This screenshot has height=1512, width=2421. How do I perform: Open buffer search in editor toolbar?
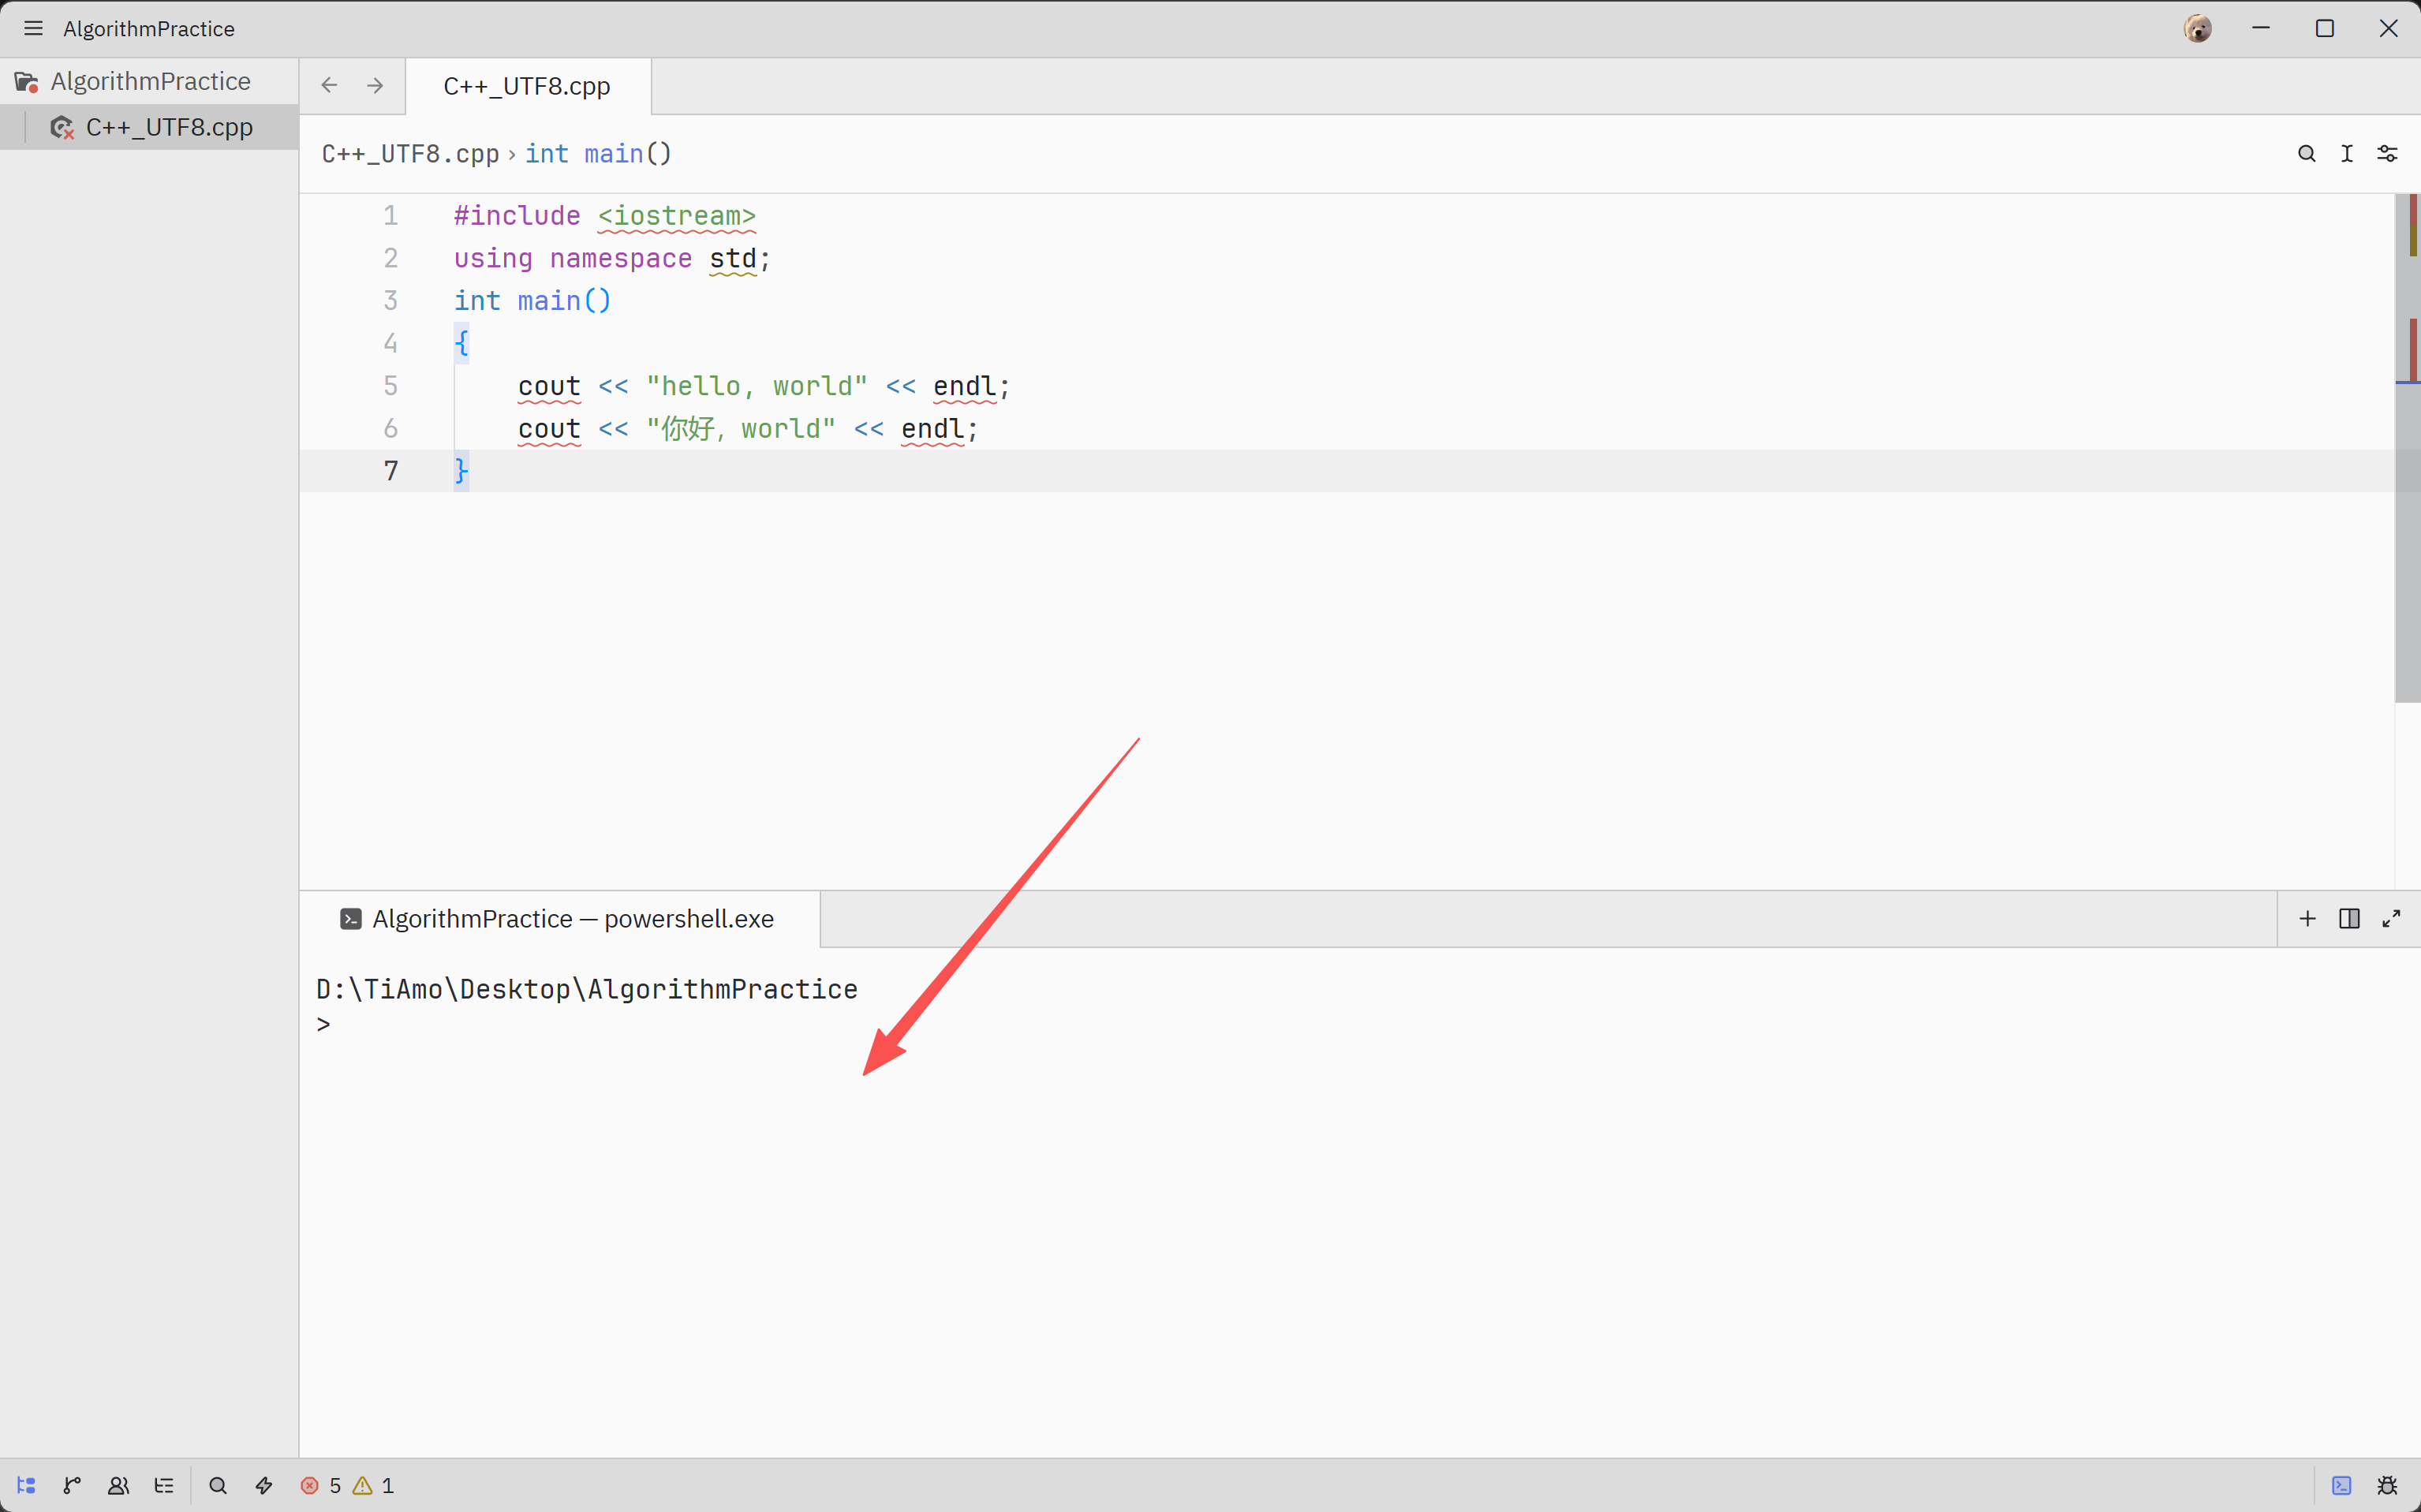[x=2306, y=154]
